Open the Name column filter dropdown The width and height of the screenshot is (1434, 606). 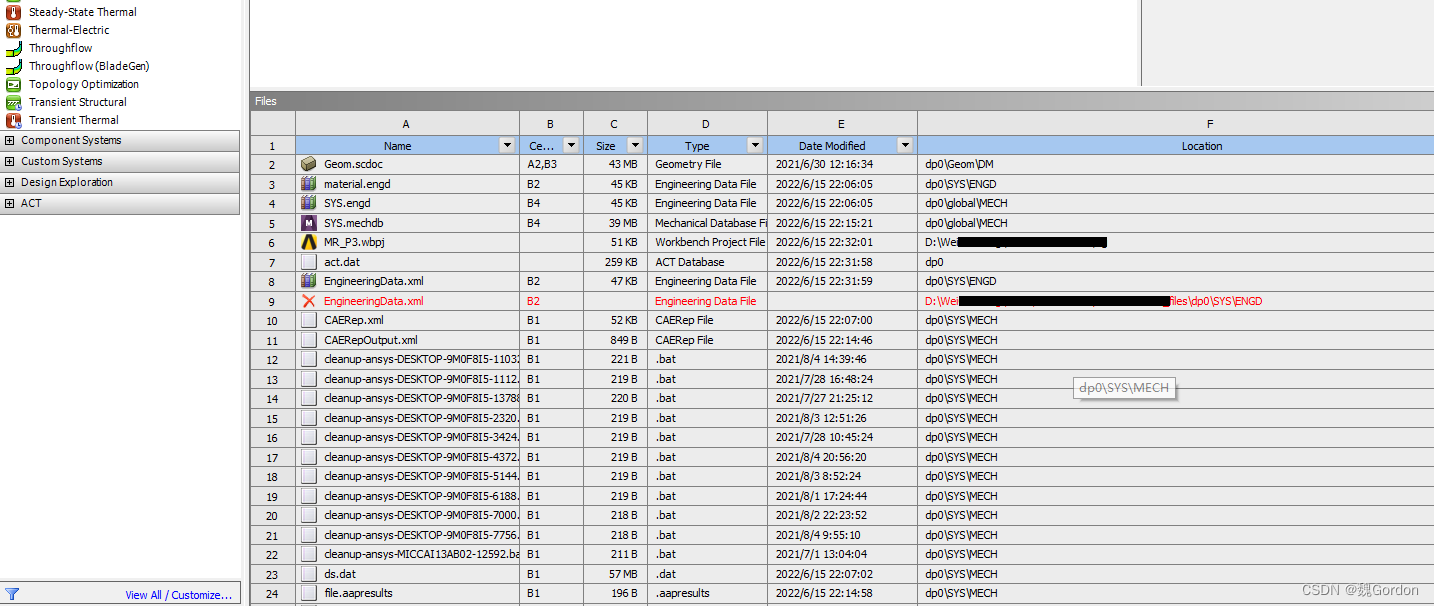[x=507, y=146]
